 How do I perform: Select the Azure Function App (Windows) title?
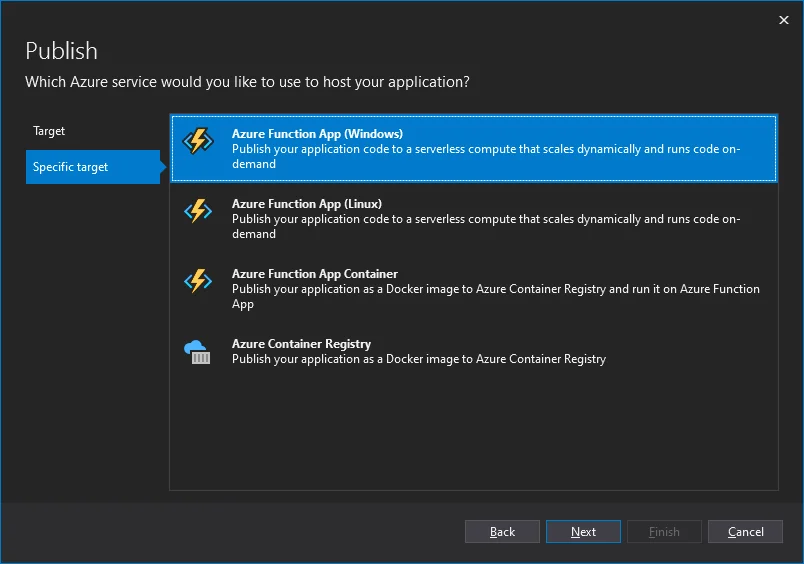[317, 134]
